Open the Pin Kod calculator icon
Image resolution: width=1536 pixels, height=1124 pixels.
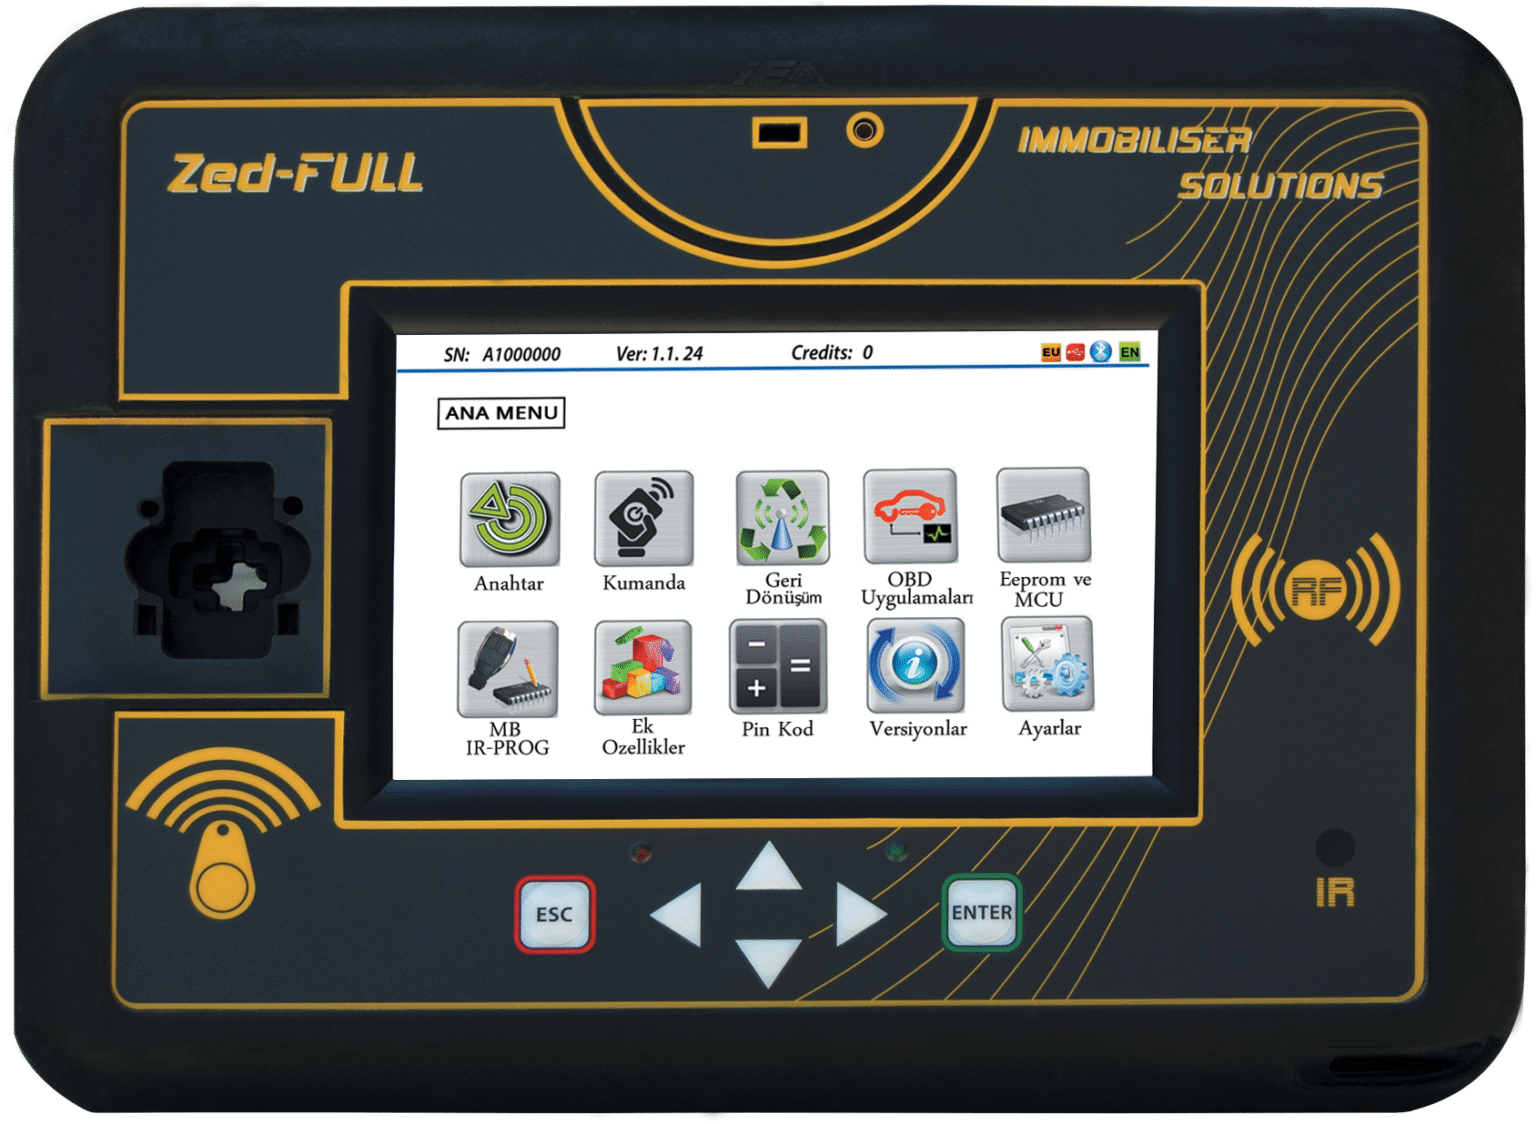click(778, 666)
